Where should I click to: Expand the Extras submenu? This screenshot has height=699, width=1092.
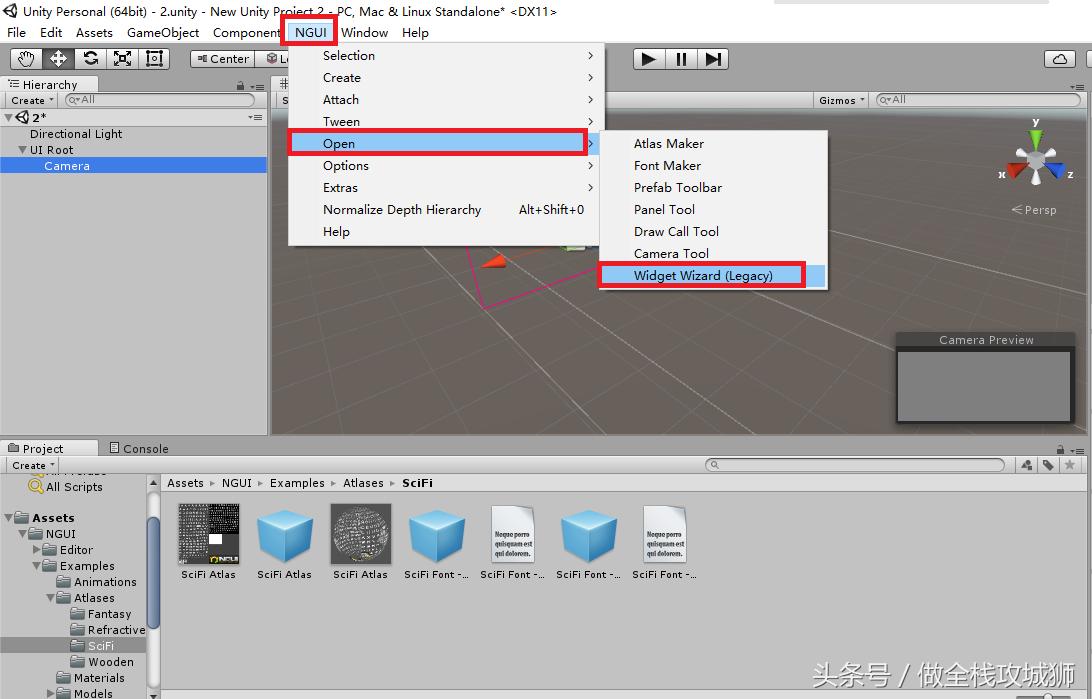(446, 187)
